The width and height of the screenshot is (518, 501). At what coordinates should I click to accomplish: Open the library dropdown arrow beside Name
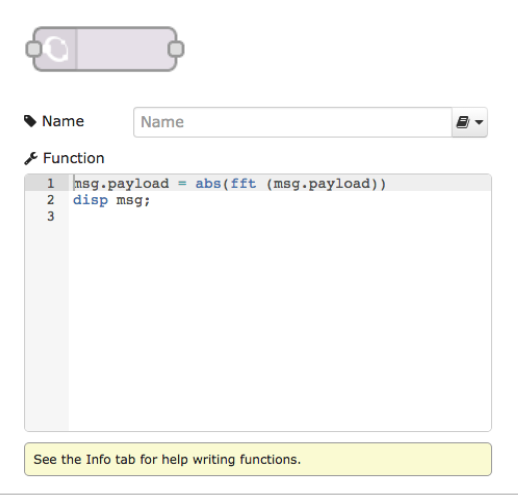tap(479, 122)
